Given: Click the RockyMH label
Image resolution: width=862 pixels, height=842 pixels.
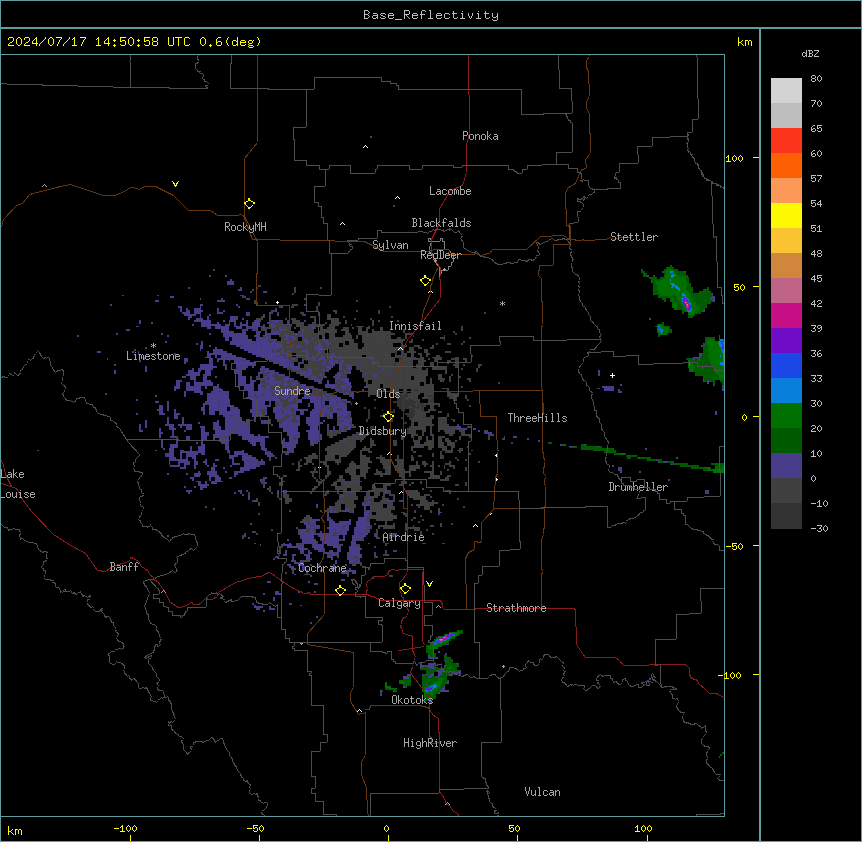Looking at the screenshot, I should click(x=245, y=227).
